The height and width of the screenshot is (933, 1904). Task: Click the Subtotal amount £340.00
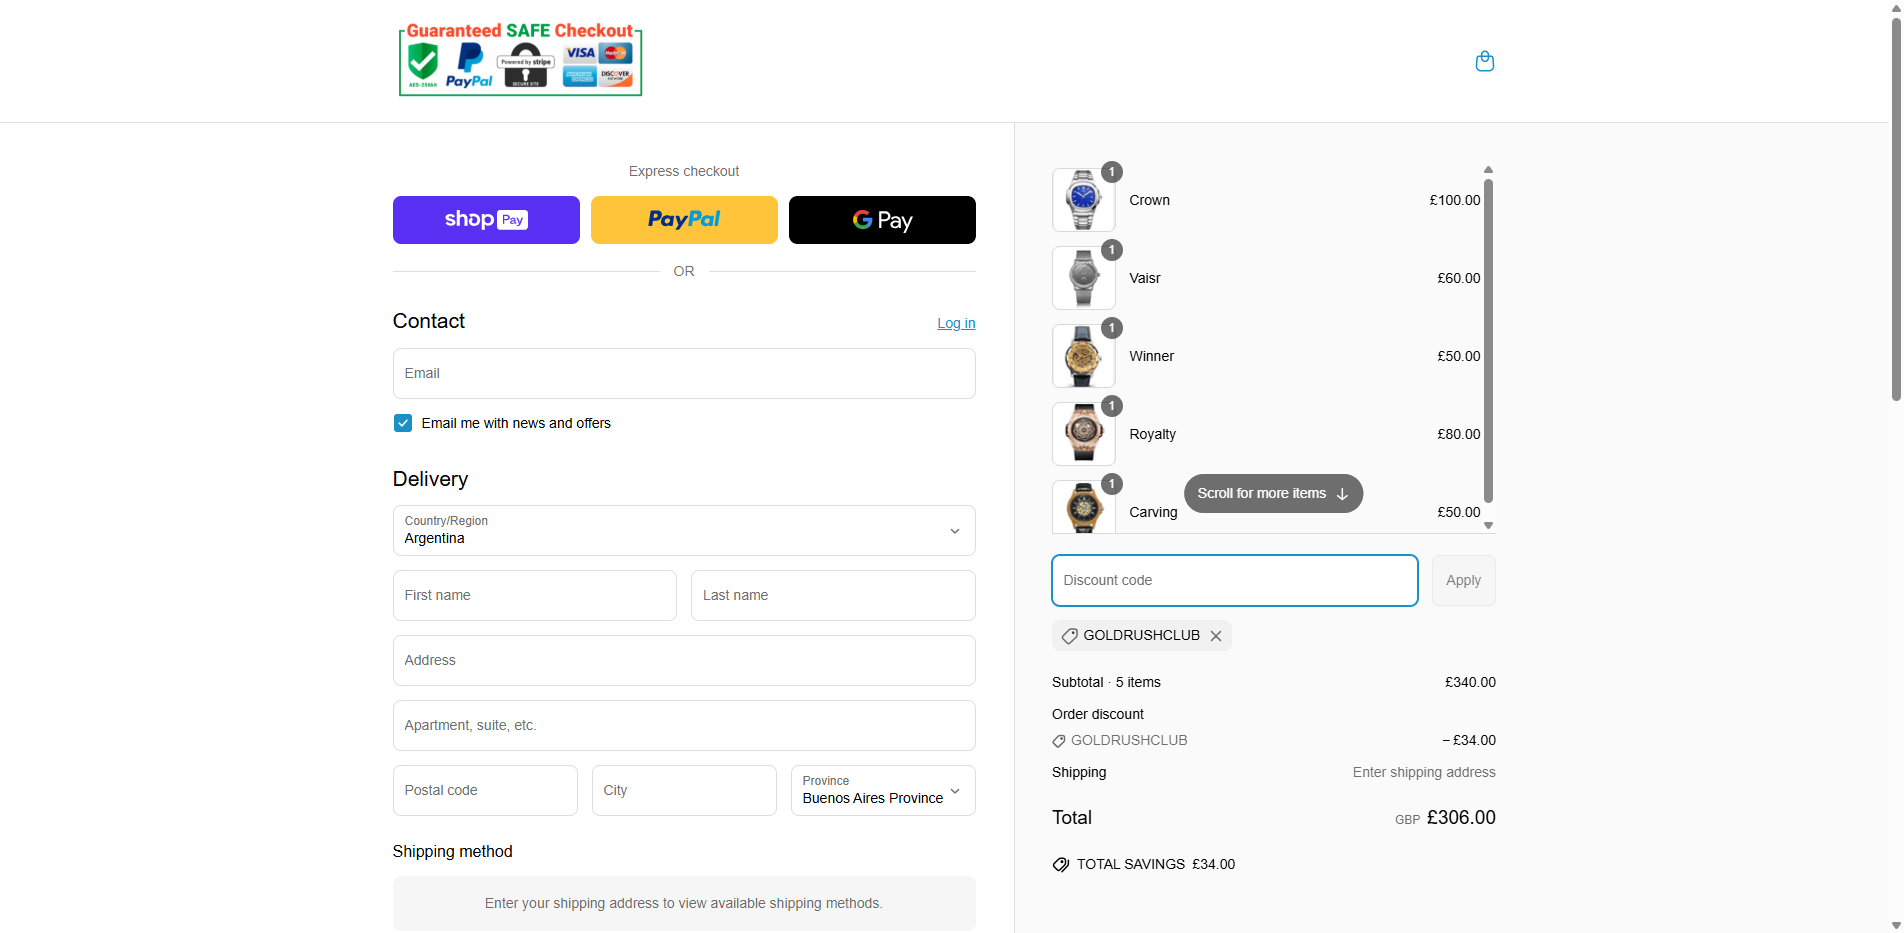pos(1470,682)
